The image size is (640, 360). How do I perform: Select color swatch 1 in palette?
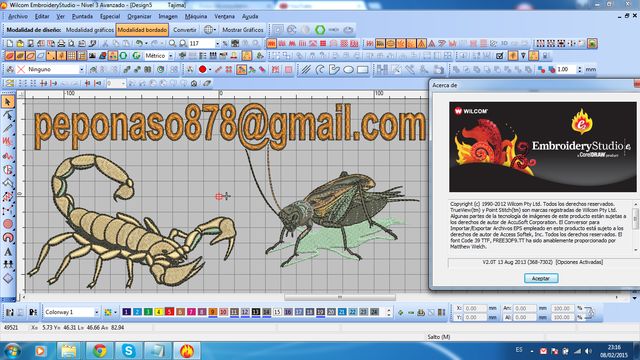[127, 312]
